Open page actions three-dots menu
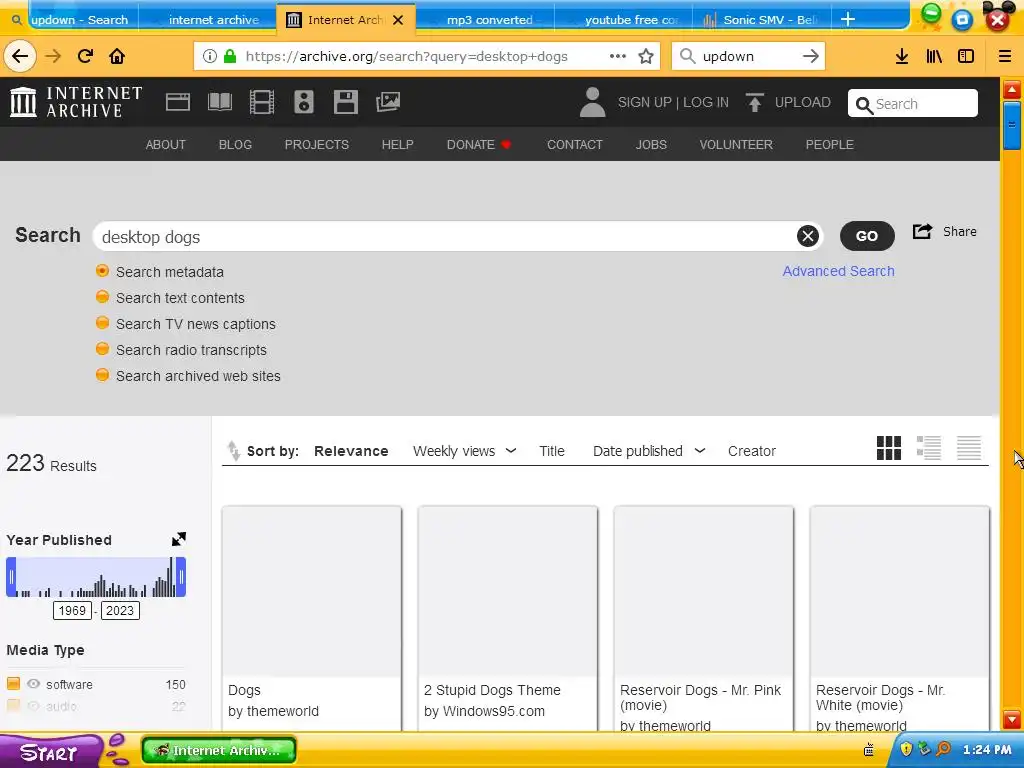Image resolution: width=1024 pixels, height=768 pixels. (618, 56)
